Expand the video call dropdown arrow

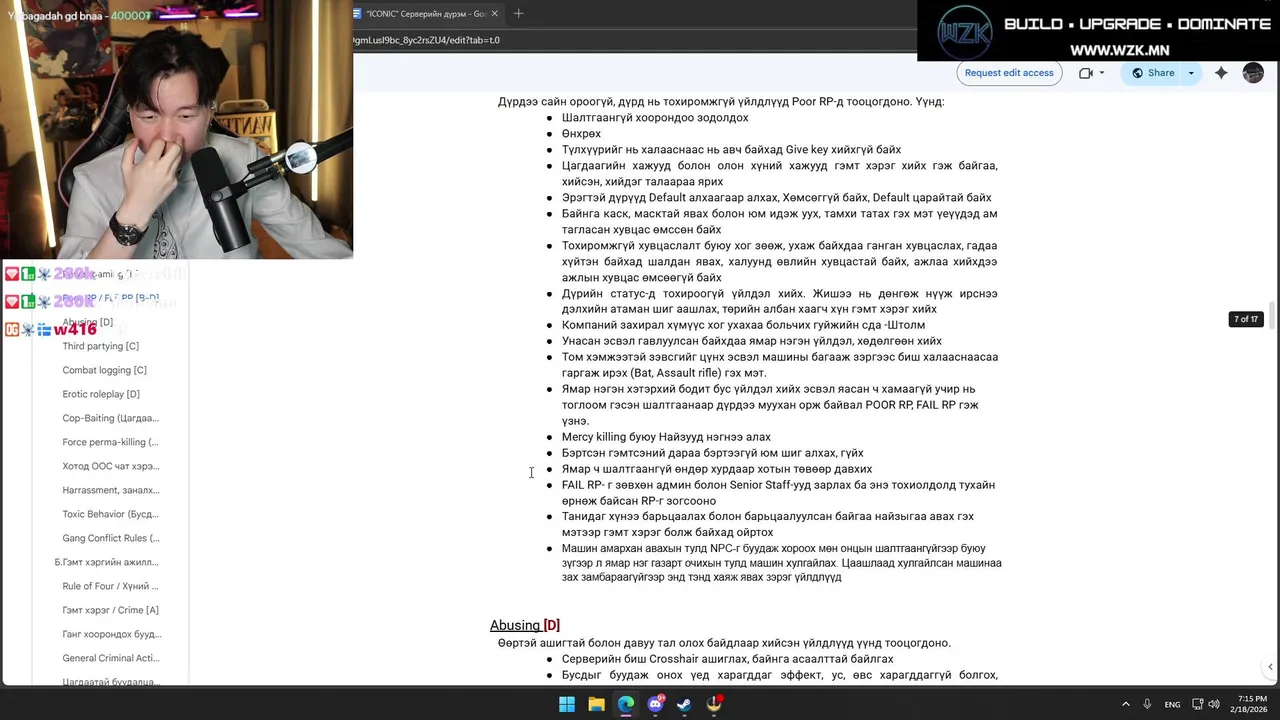1102,73
